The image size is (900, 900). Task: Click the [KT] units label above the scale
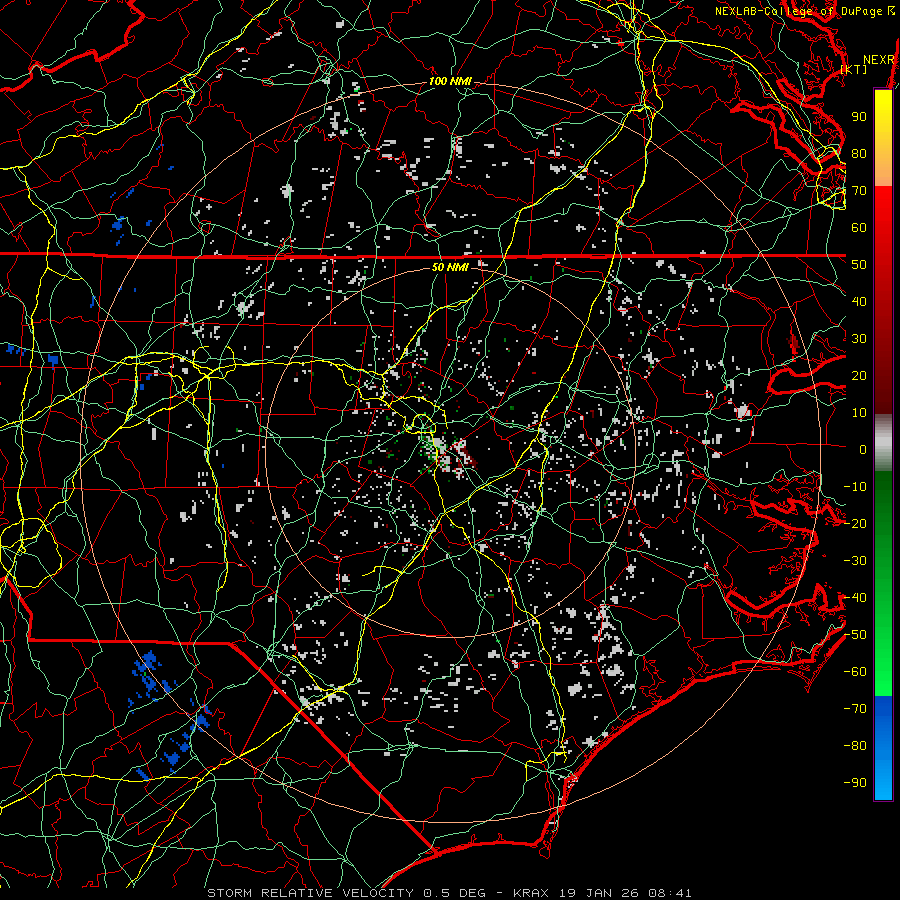[854, 69]
